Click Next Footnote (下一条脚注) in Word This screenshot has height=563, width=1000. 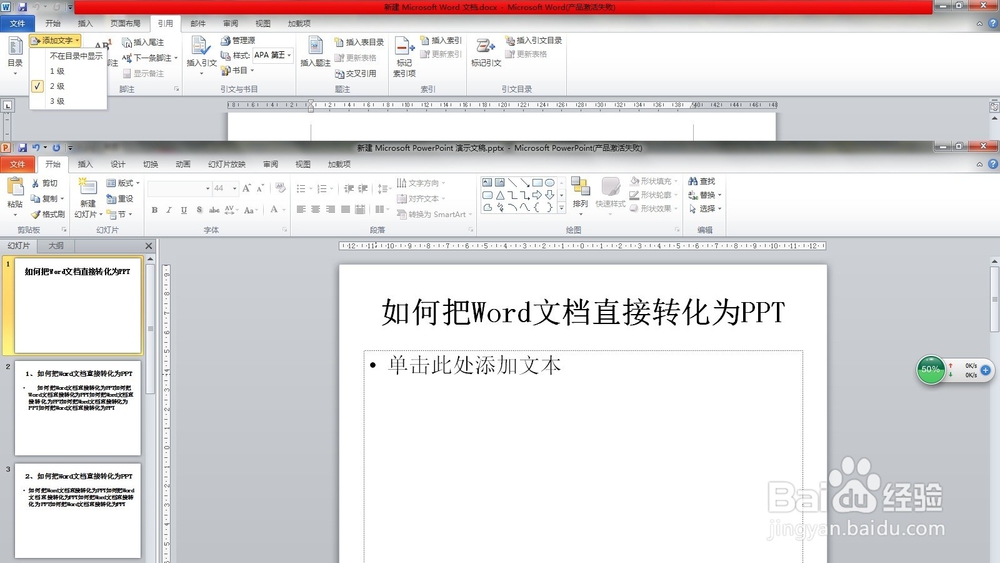coord(150,58)
